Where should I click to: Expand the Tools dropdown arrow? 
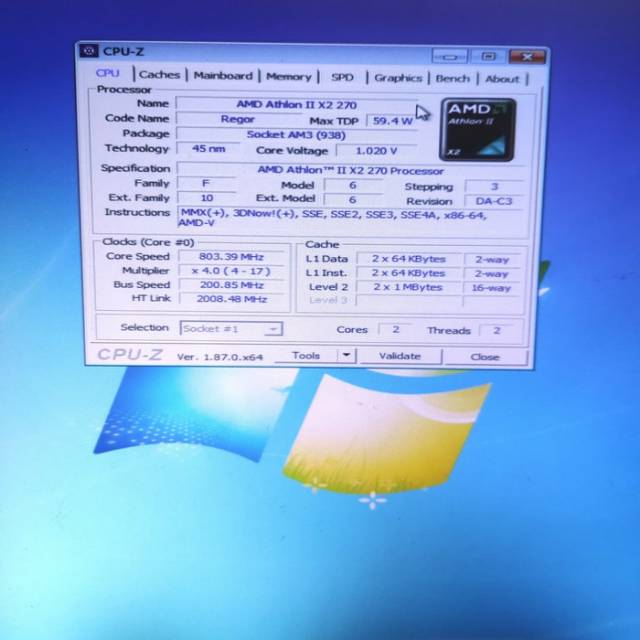pyautogui.click(x=346, y=355)
